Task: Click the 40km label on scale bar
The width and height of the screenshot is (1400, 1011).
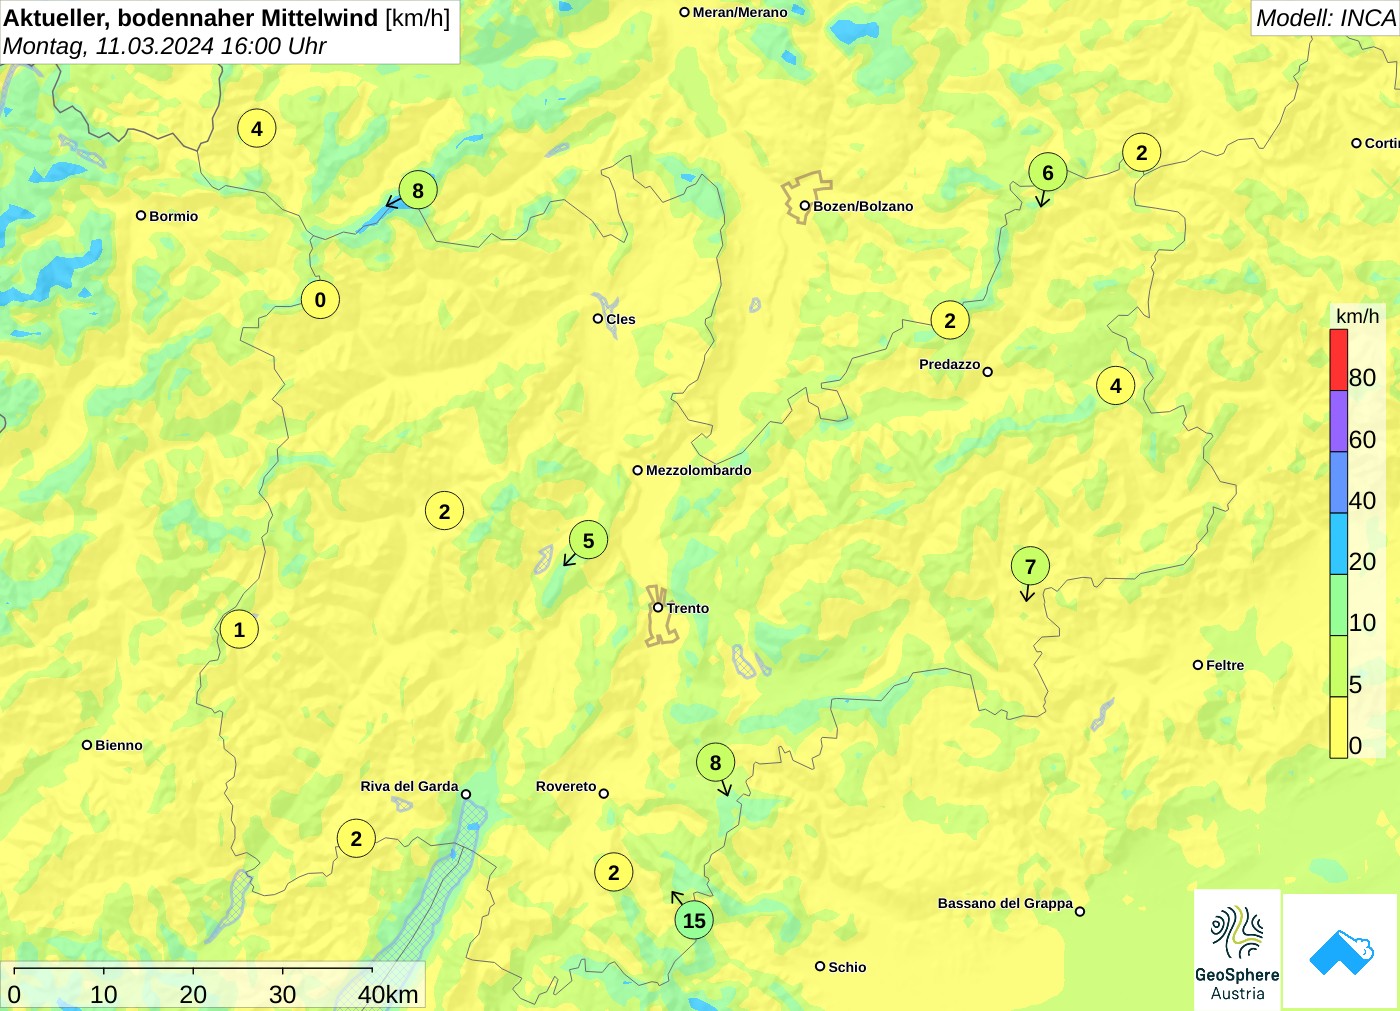Action: [x=388, y=994]
